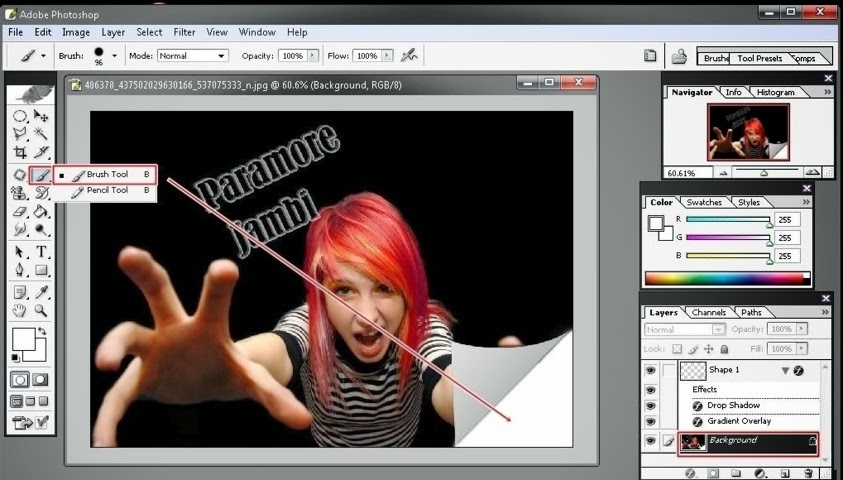Select the Magic Wand tool
The height and width of the screenshot is (480, 843).
[x=41, y=133]
